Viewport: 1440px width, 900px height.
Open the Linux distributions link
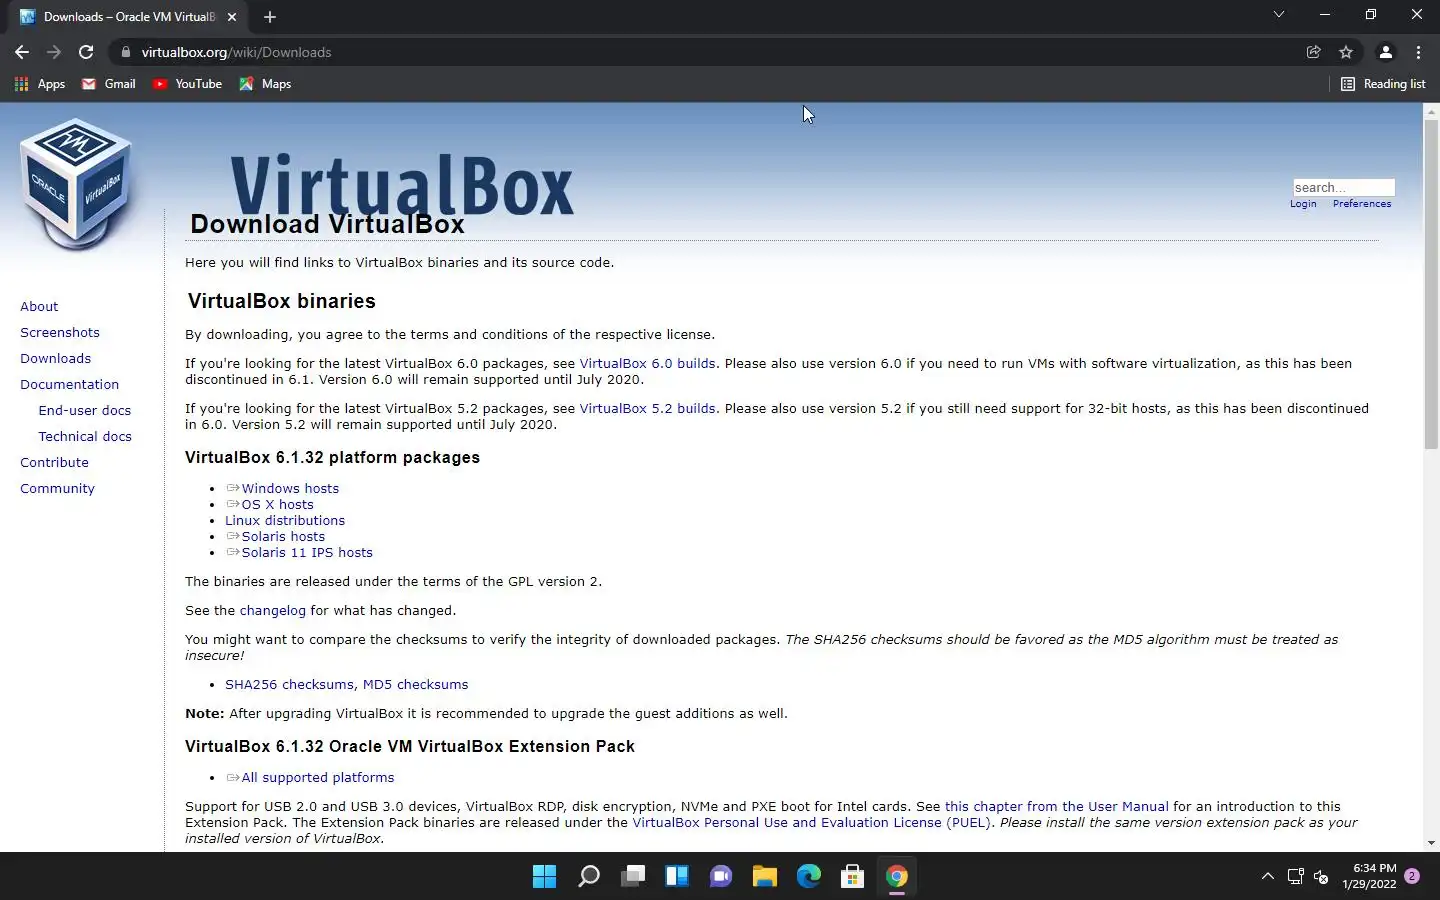pos(285,521)
